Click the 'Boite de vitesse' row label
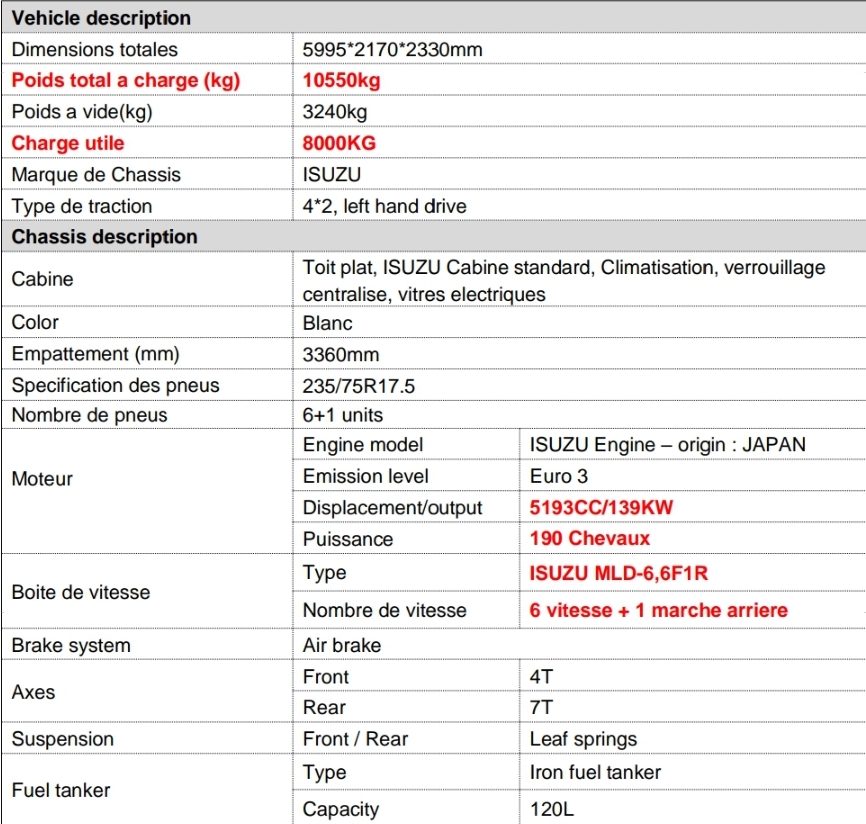Image resolution: width=866 pixels, height=824 pixels. (81, 593)
